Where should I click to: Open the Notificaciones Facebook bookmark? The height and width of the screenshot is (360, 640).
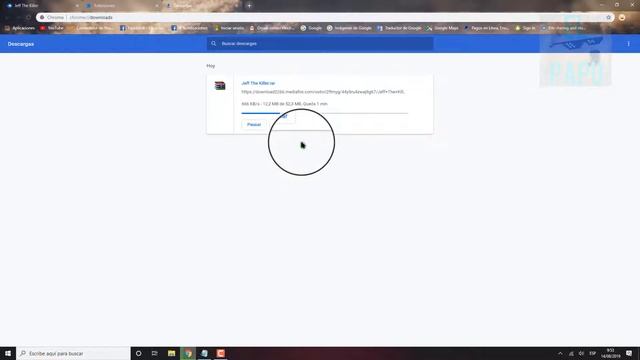pyautogui.click(x=190, y=28)
